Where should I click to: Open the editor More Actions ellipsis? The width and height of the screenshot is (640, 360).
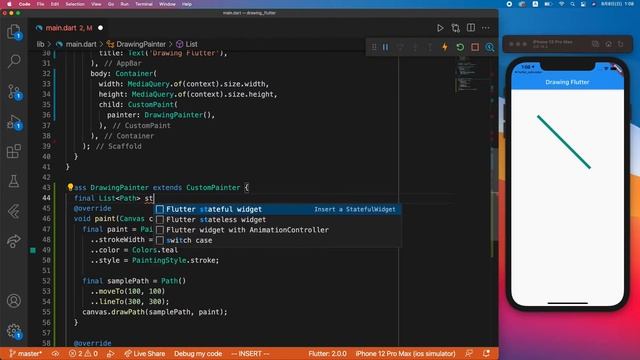[485, 28]
